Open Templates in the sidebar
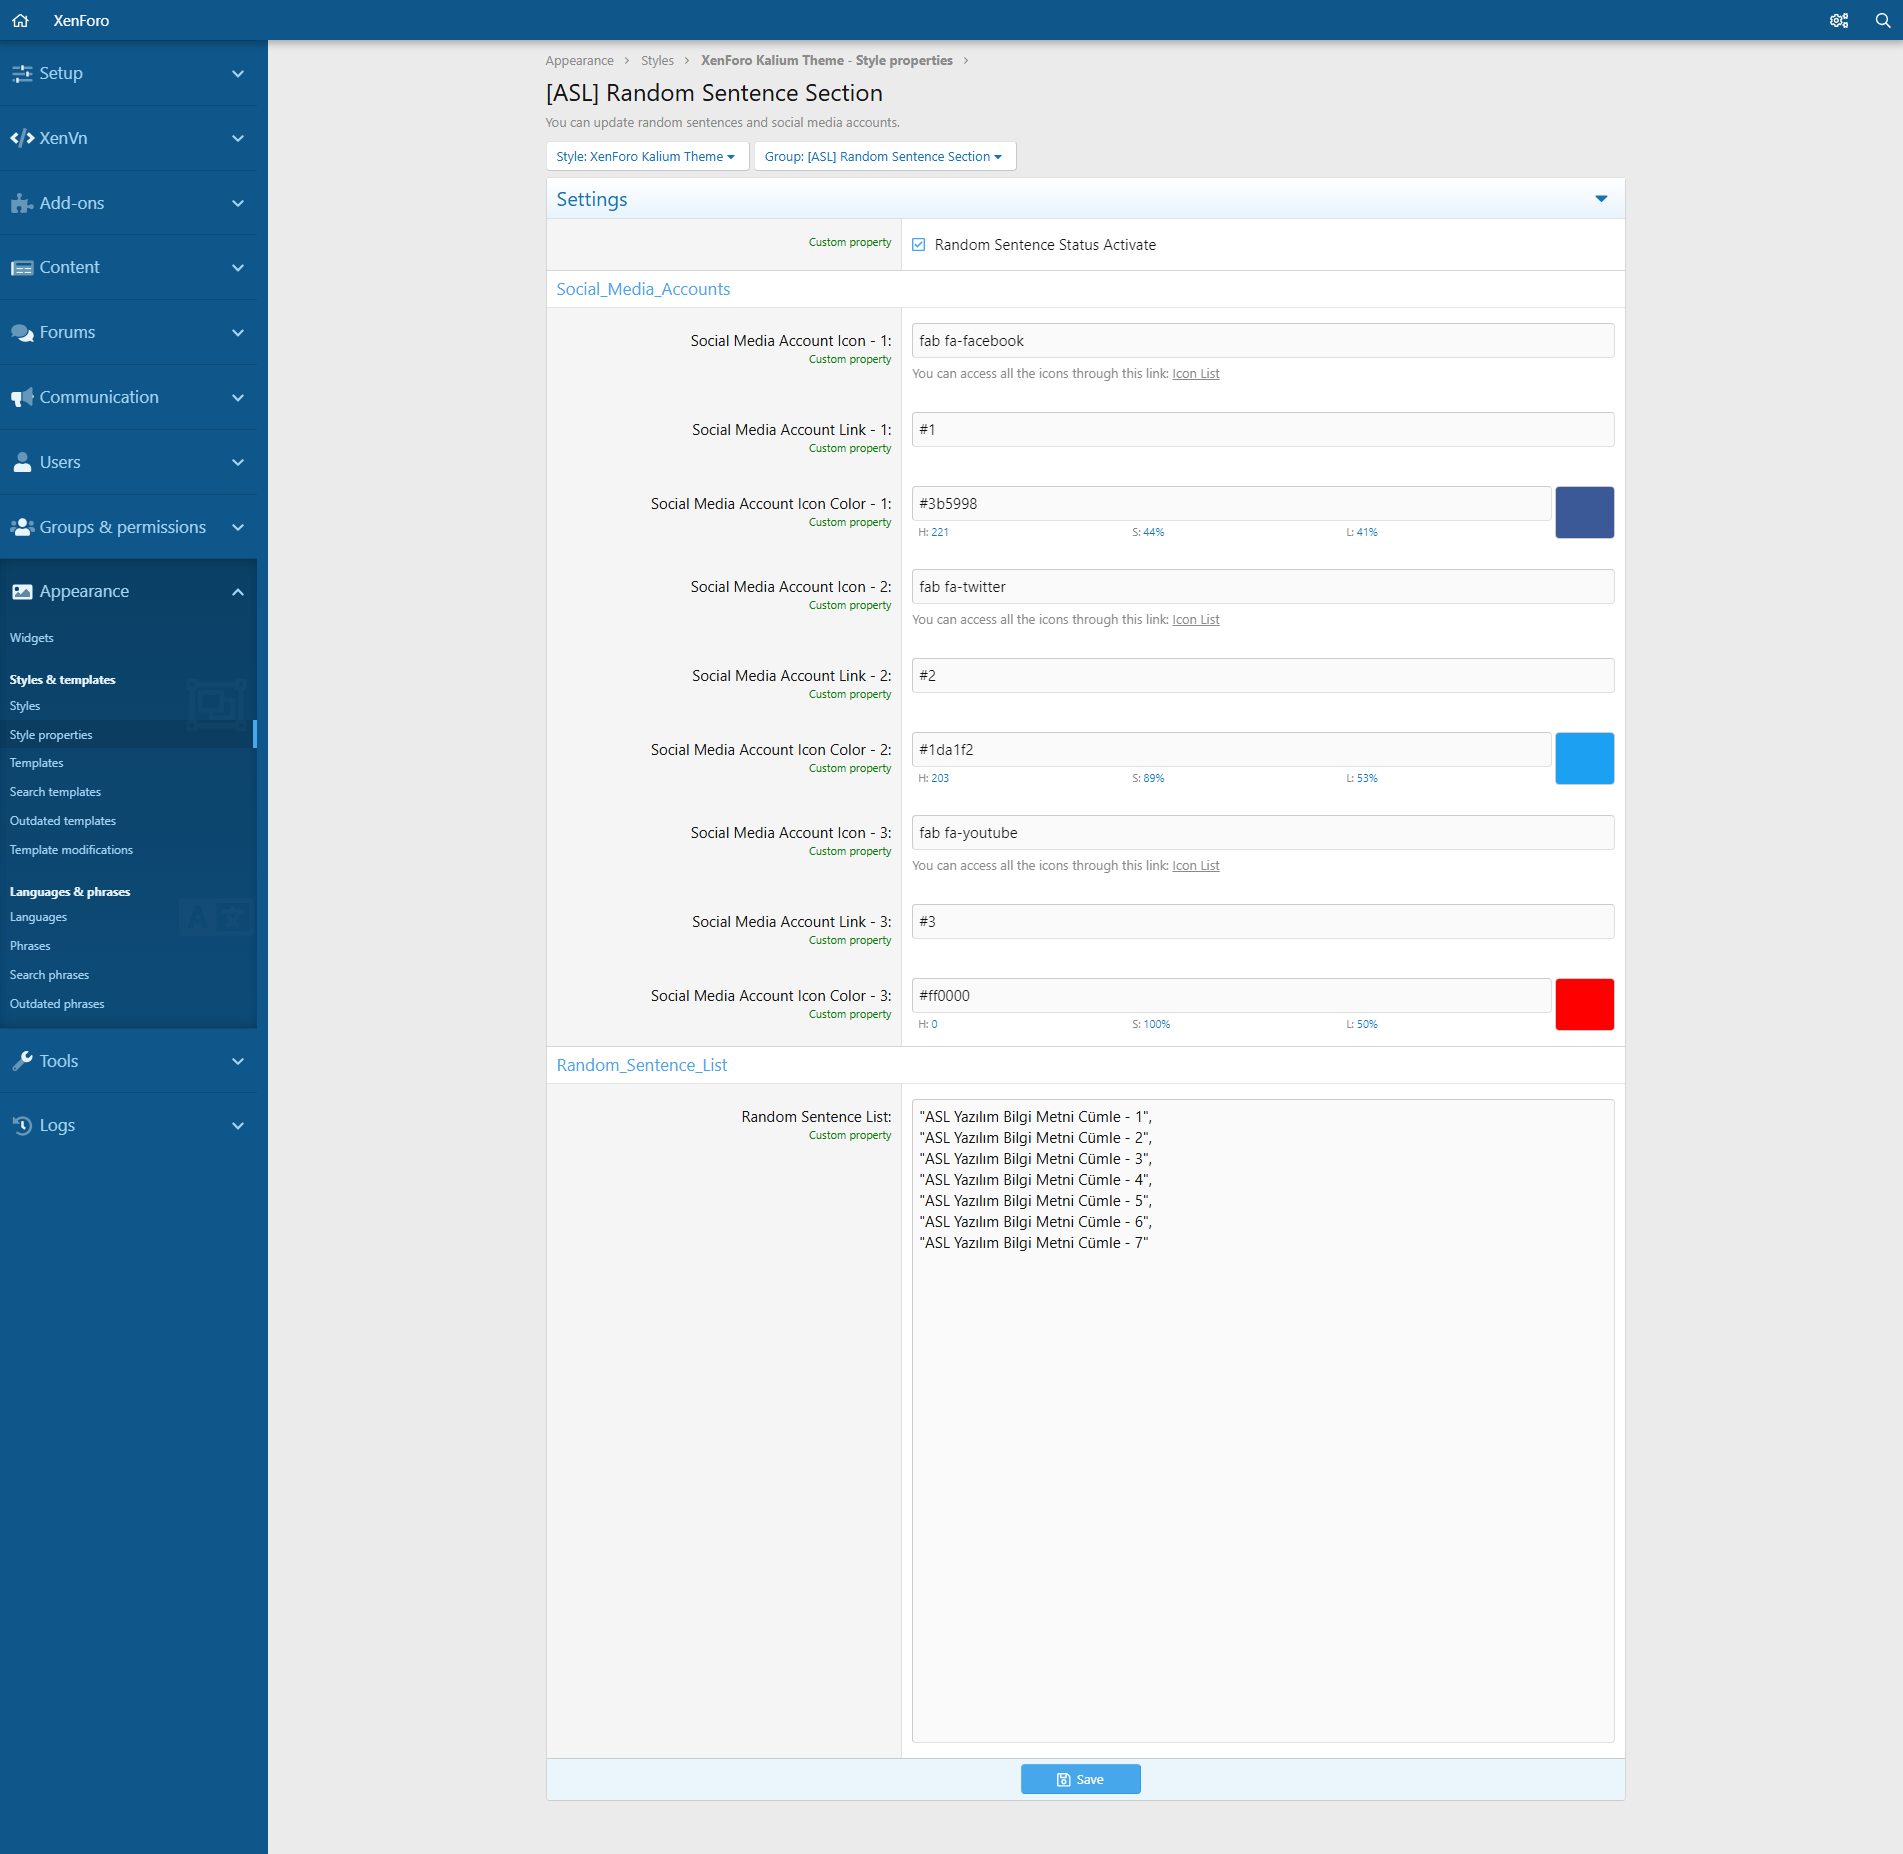The height and width of the screenshot is (1854, 1903). point(36,763)
